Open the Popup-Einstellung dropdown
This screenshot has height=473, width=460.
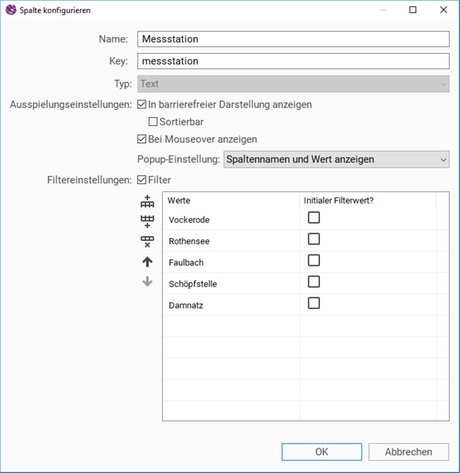coord(336,159)
